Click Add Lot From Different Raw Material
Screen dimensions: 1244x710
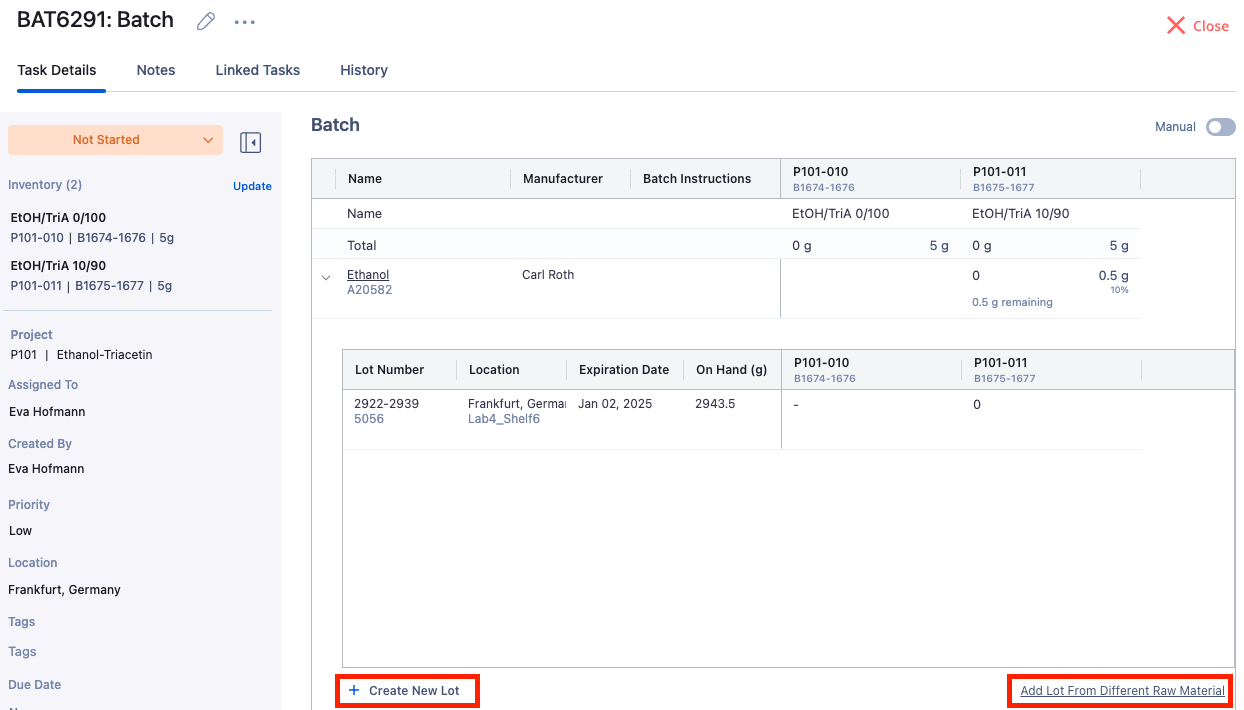[x=1122, y=691]
